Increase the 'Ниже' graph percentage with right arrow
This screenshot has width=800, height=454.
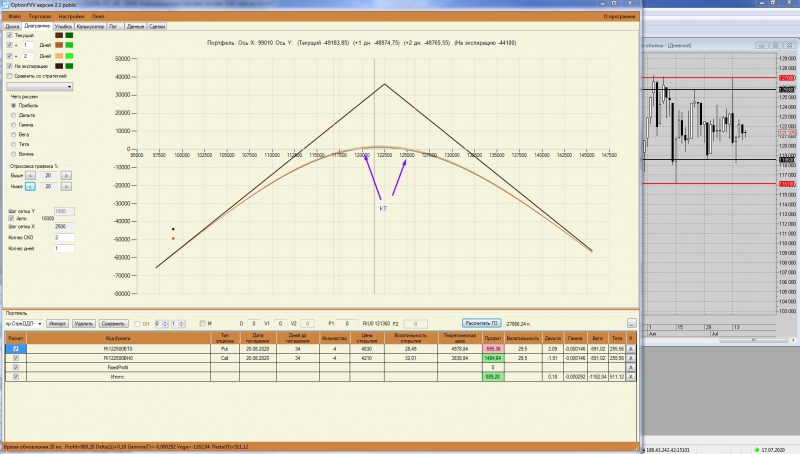[x=66, y=187]
